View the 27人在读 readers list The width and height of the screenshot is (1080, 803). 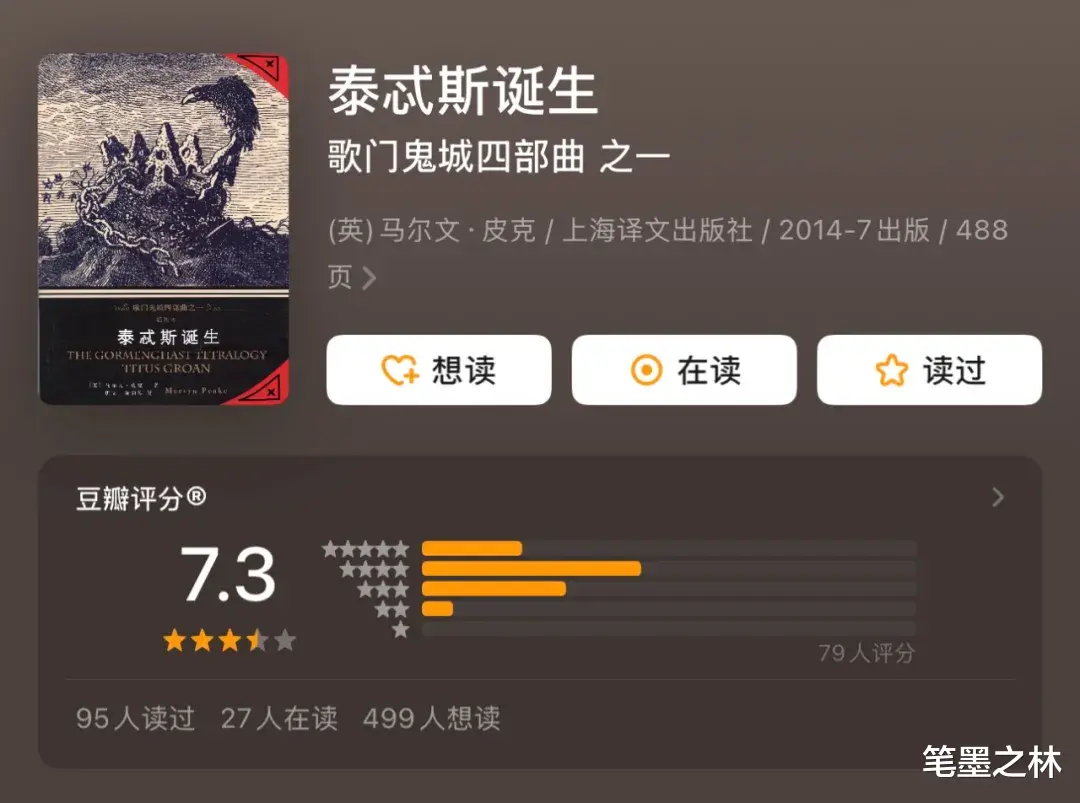click(280, 718)
